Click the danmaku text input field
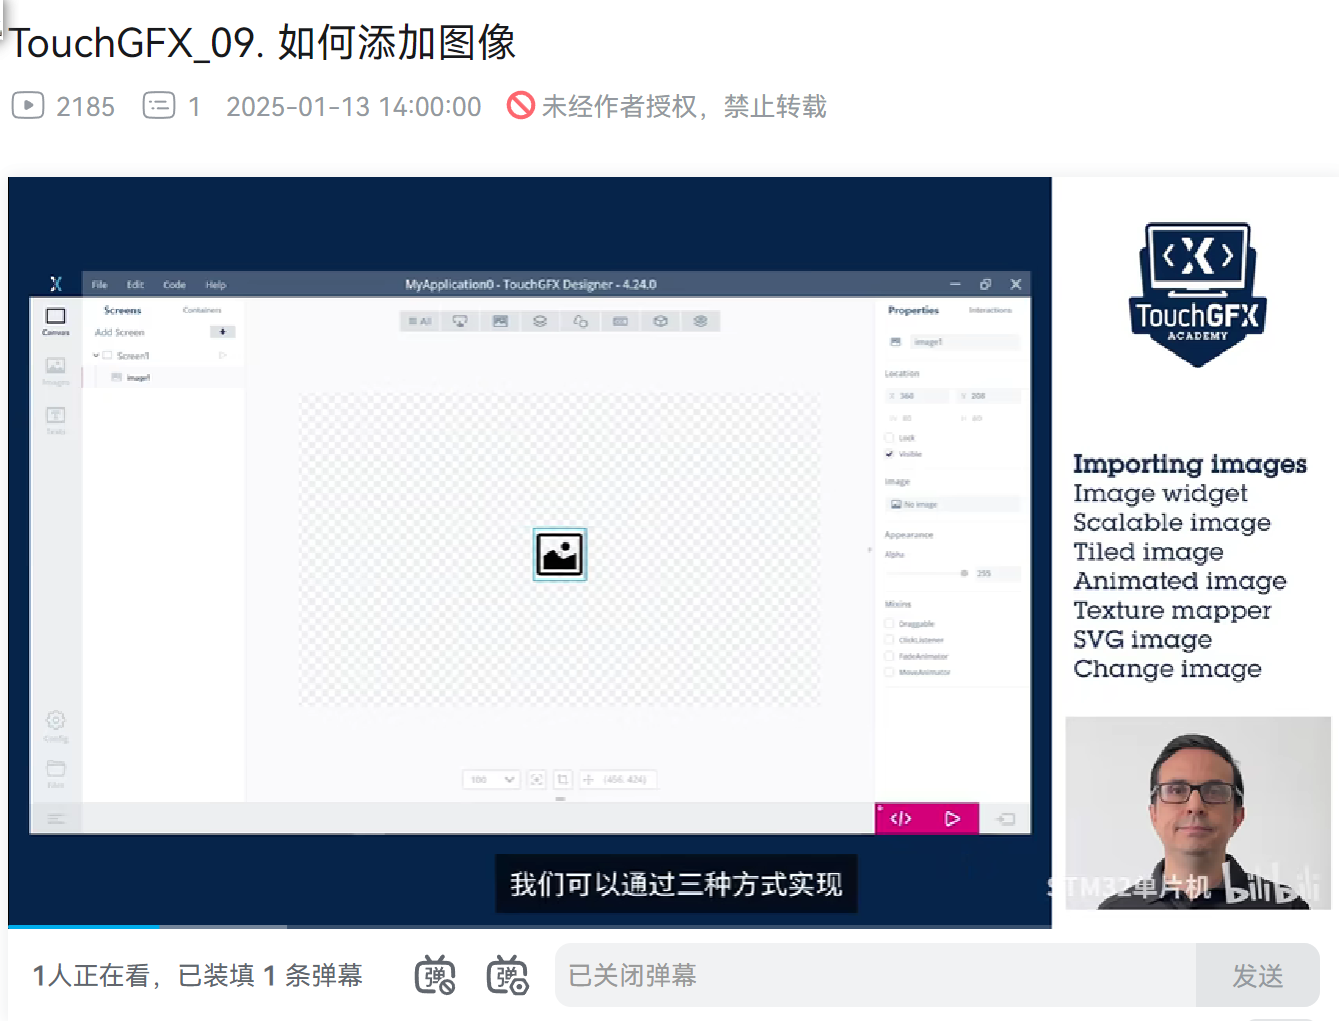 tap(875, 975)
